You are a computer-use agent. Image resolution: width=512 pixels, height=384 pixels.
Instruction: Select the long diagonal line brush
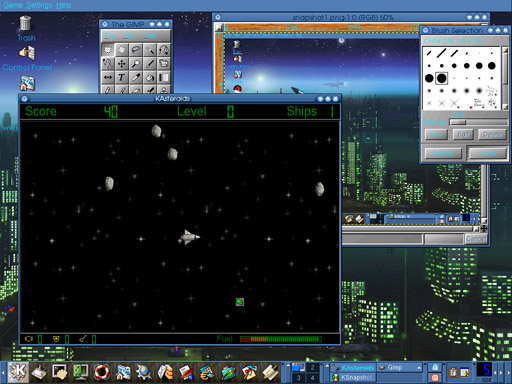point(441,53)
